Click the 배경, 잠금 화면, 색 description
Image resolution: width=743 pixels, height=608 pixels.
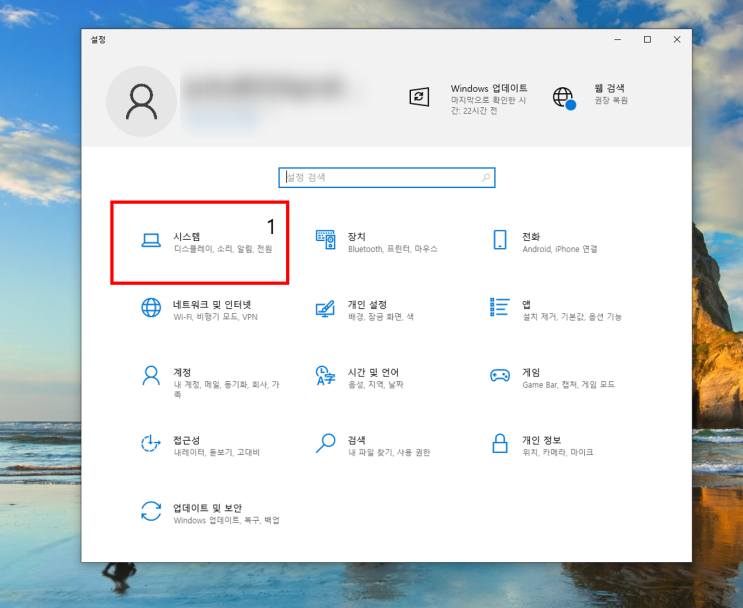click(381, 317)
